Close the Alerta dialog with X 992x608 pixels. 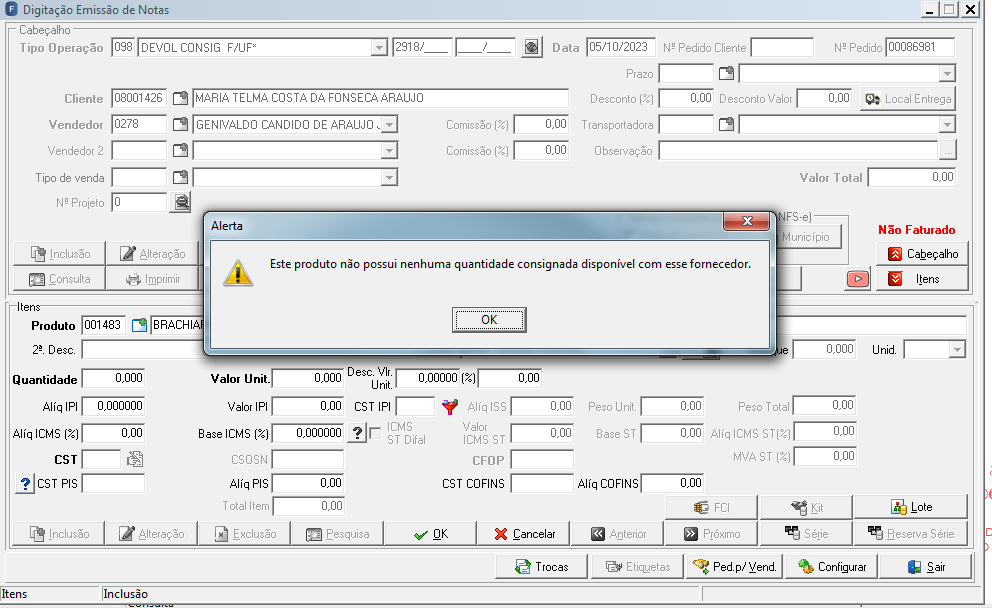coord(747,221)
